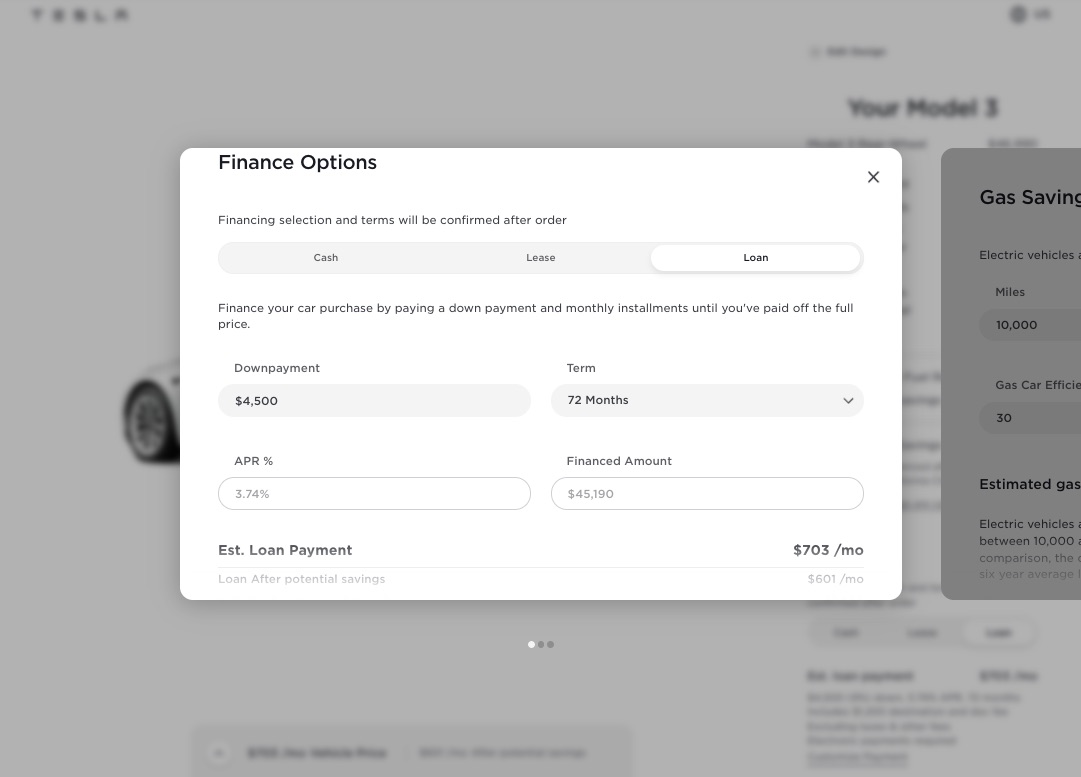1081x777 pixels.
Task: Click the Edit Design link
Action: pyautogui.click(x=848, y=52)
